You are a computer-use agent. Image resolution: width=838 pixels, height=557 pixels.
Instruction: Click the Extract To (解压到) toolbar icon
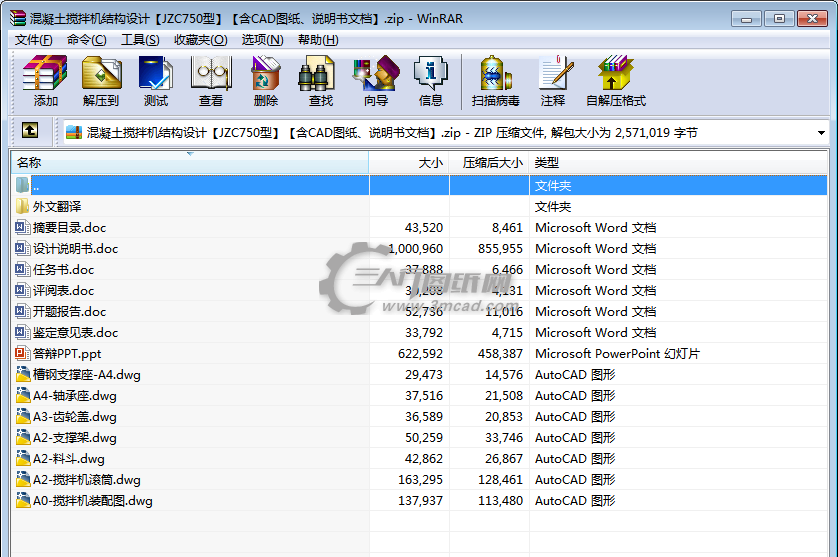[x=101, y=73]
